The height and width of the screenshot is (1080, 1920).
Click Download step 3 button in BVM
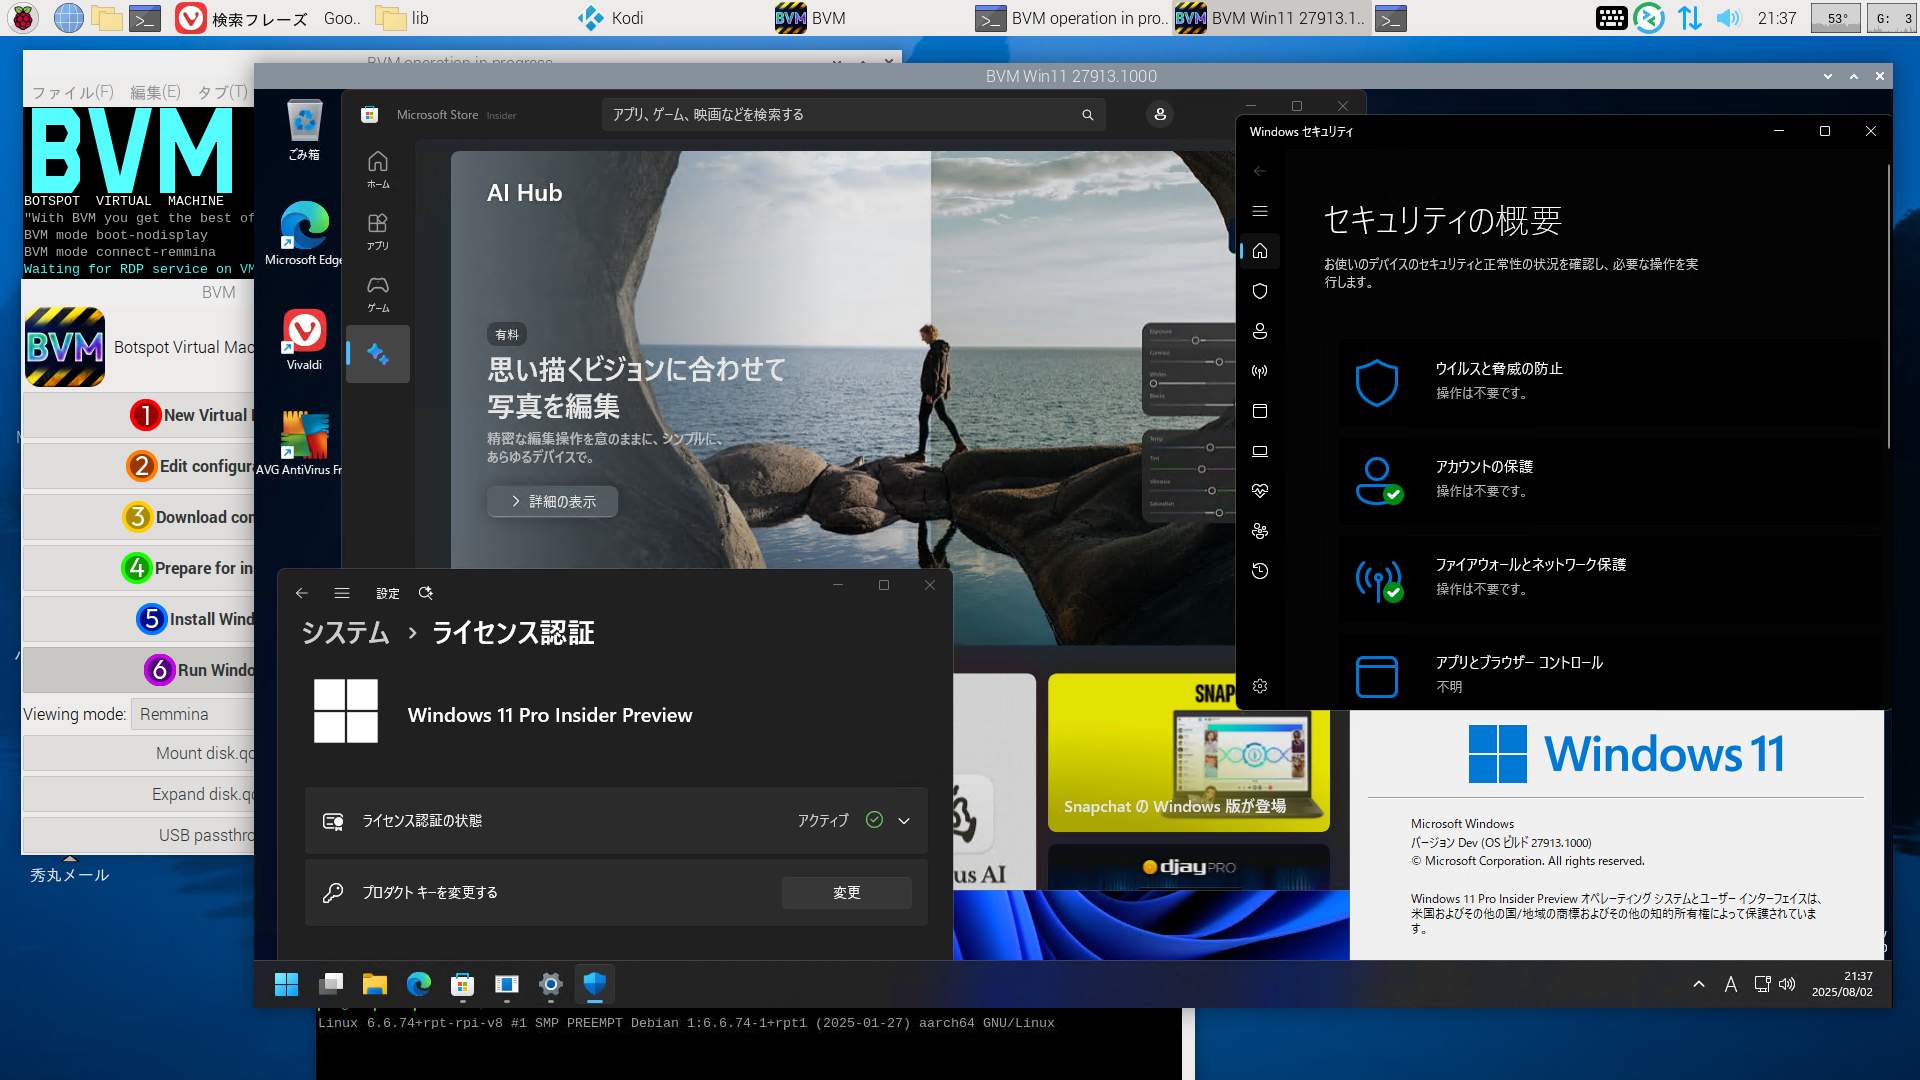click(x=139, y=517)
